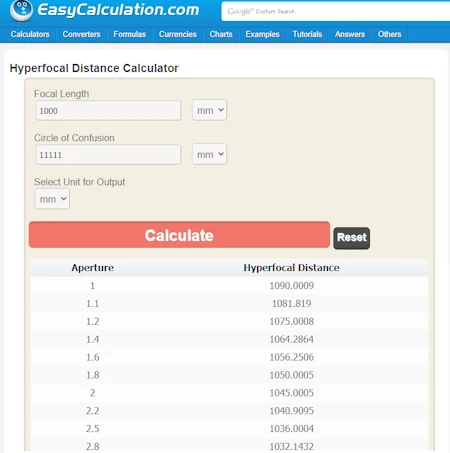The image size is (450, 453).
Task: Open the Formulas menu
Action: tap(130, 34)
